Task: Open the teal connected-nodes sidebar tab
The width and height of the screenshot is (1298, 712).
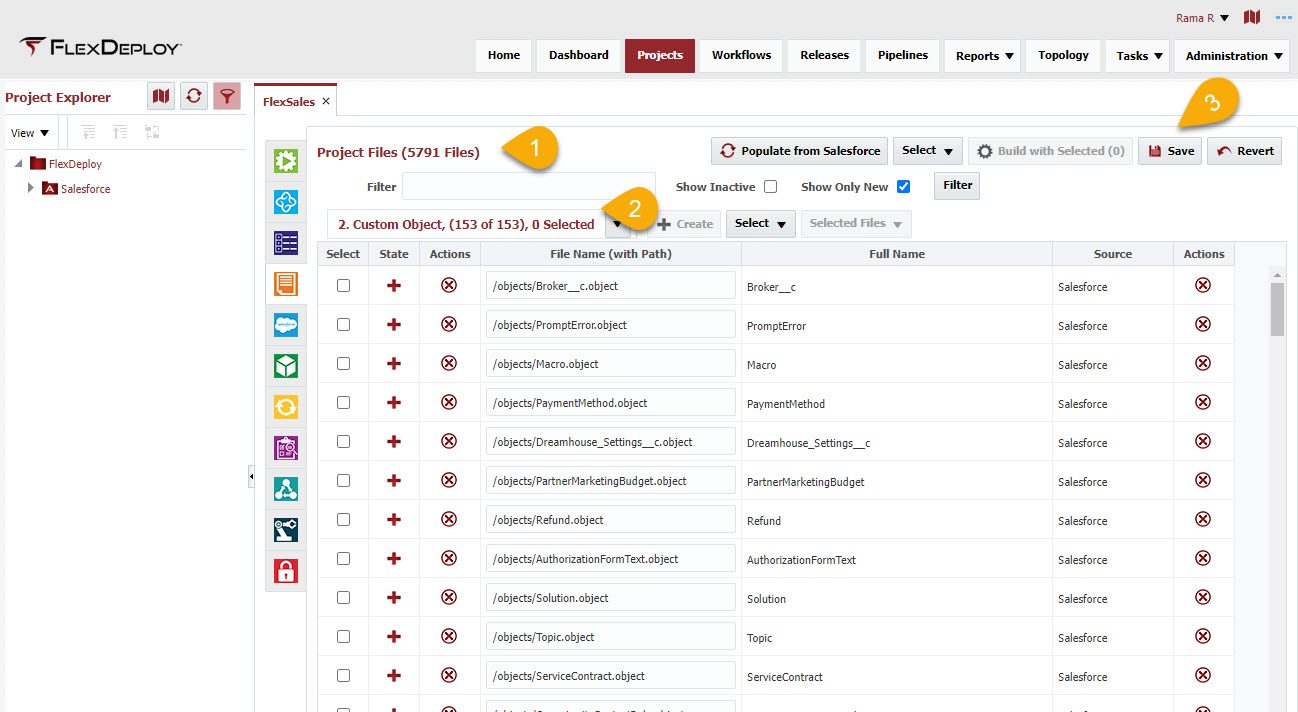Action: pyautogui.click(x=286, y=489)
